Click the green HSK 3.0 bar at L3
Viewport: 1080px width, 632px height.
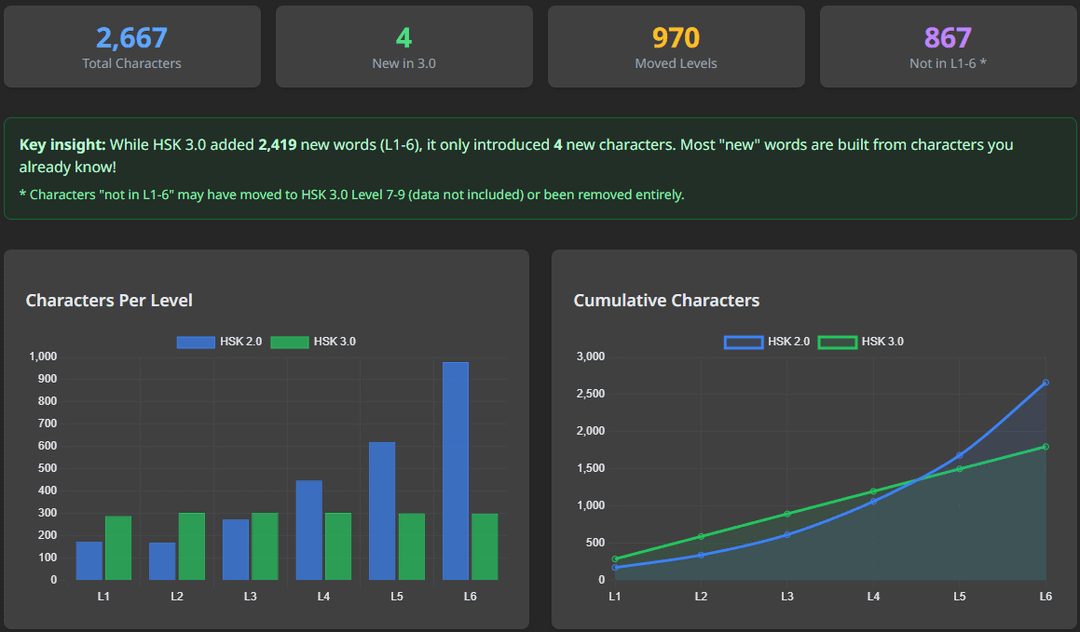tap(265, 546)
